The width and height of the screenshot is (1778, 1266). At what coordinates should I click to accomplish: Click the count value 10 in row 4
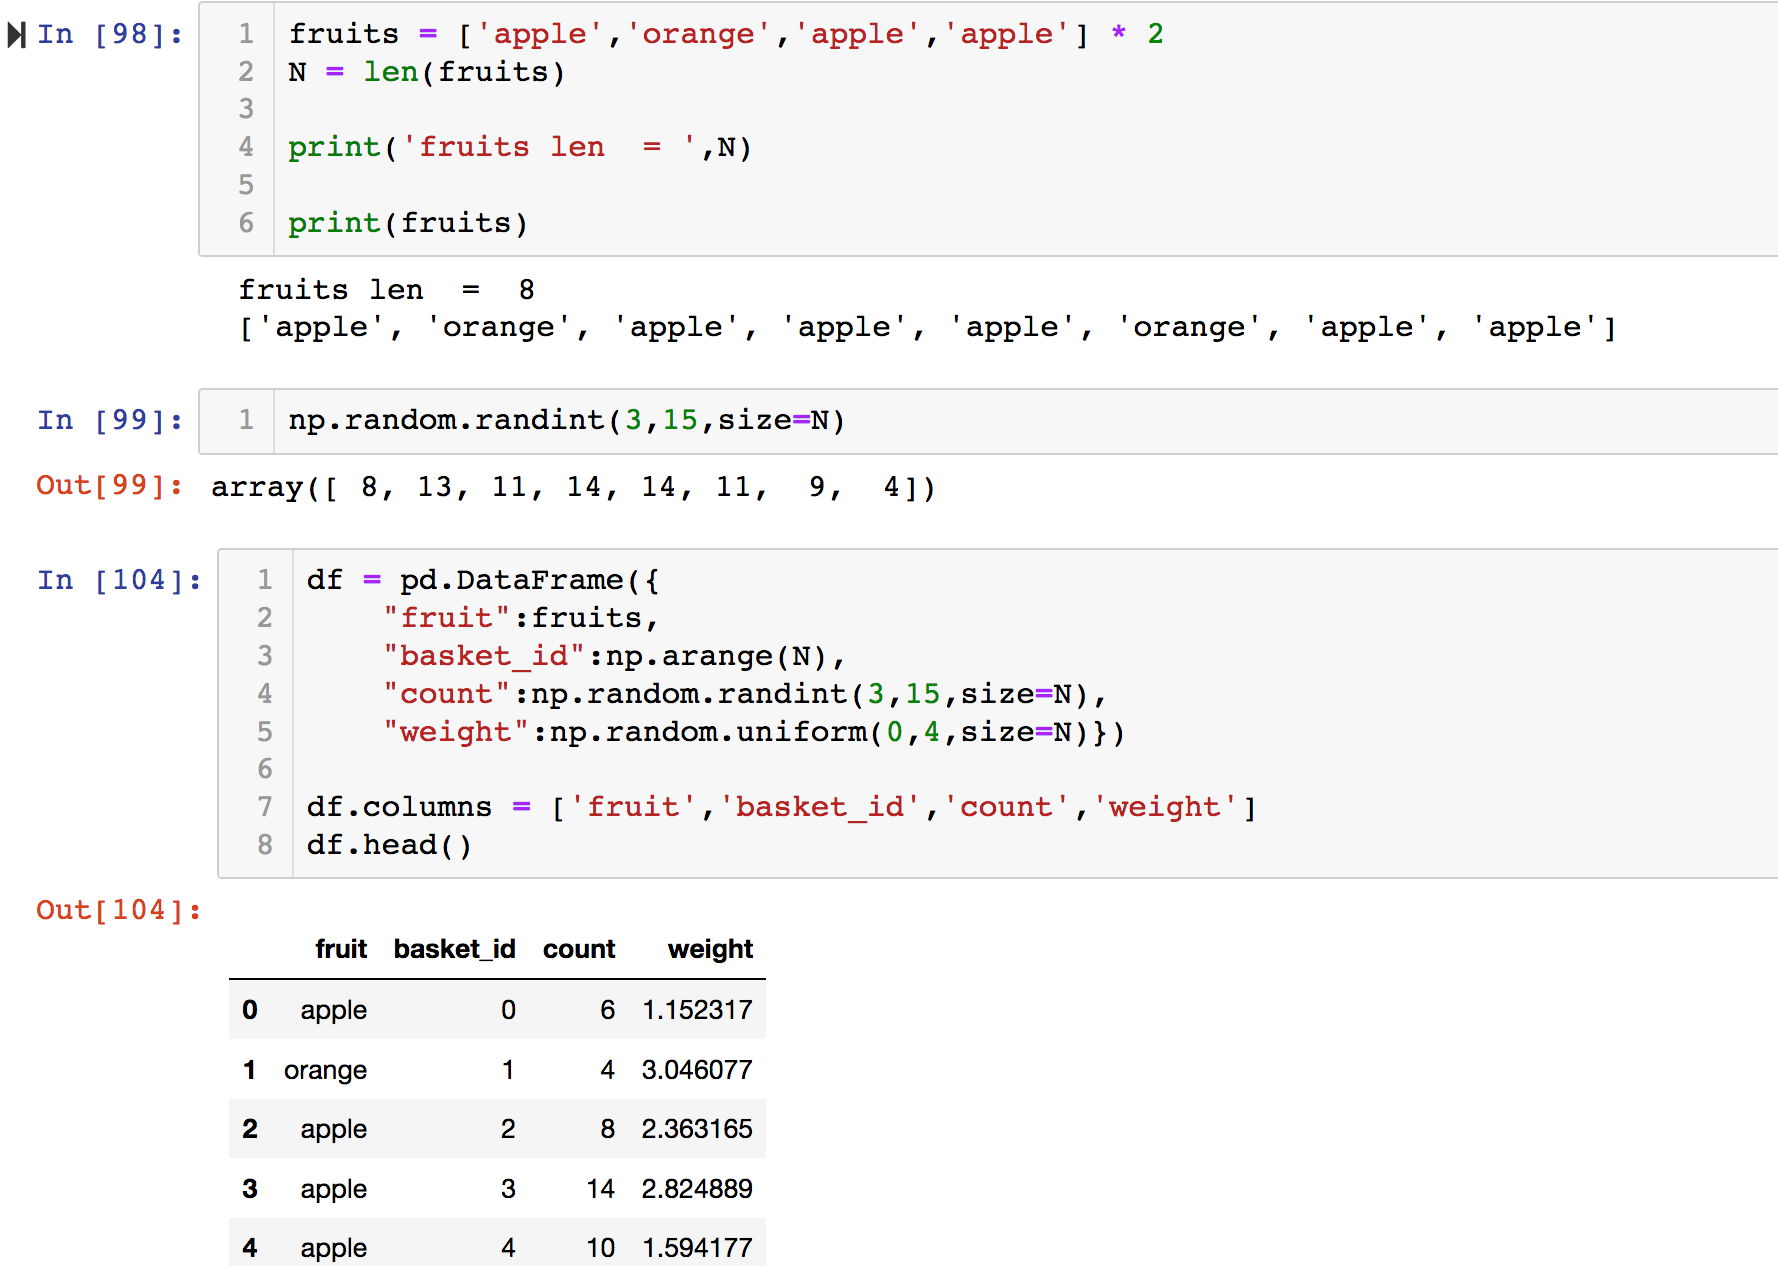pos(601,1248)
